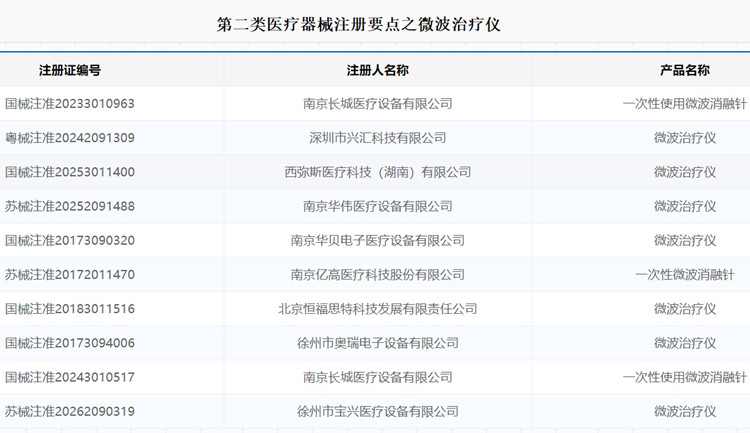Viewport: 750px width, 433px height.
Task: Click registrant 南京华贝电子医疗设备有限公司
Action: (377, 241)
